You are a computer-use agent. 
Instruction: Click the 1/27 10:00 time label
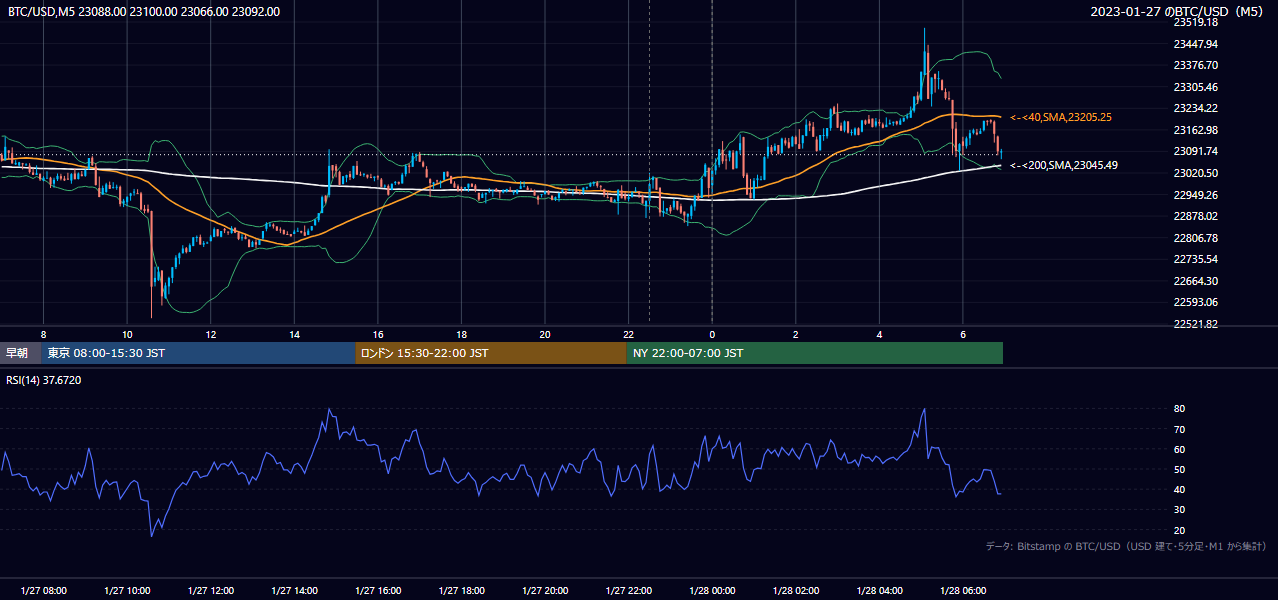(127, 591)
